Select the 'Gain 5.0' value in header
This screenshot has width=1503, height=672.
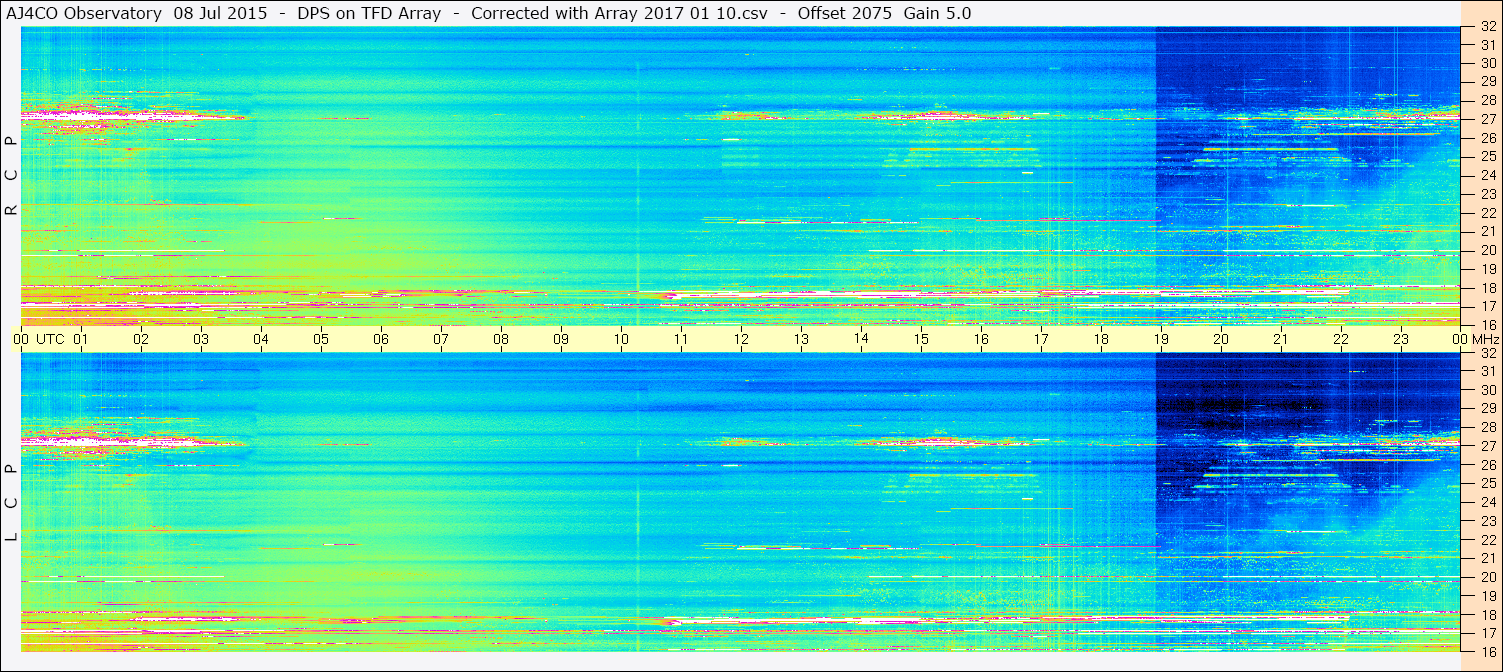[937, 14]
